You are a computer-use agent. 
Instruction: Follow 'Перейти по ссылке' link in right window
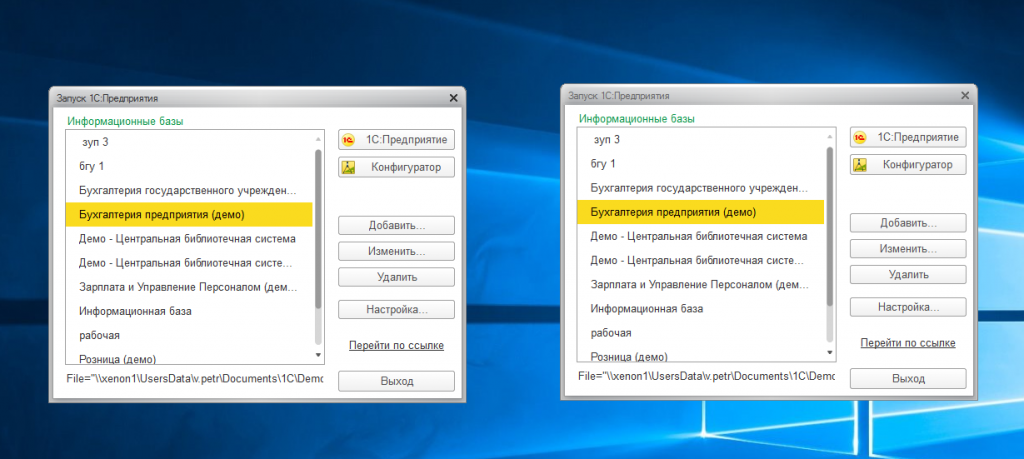click(x=908, y=343)
